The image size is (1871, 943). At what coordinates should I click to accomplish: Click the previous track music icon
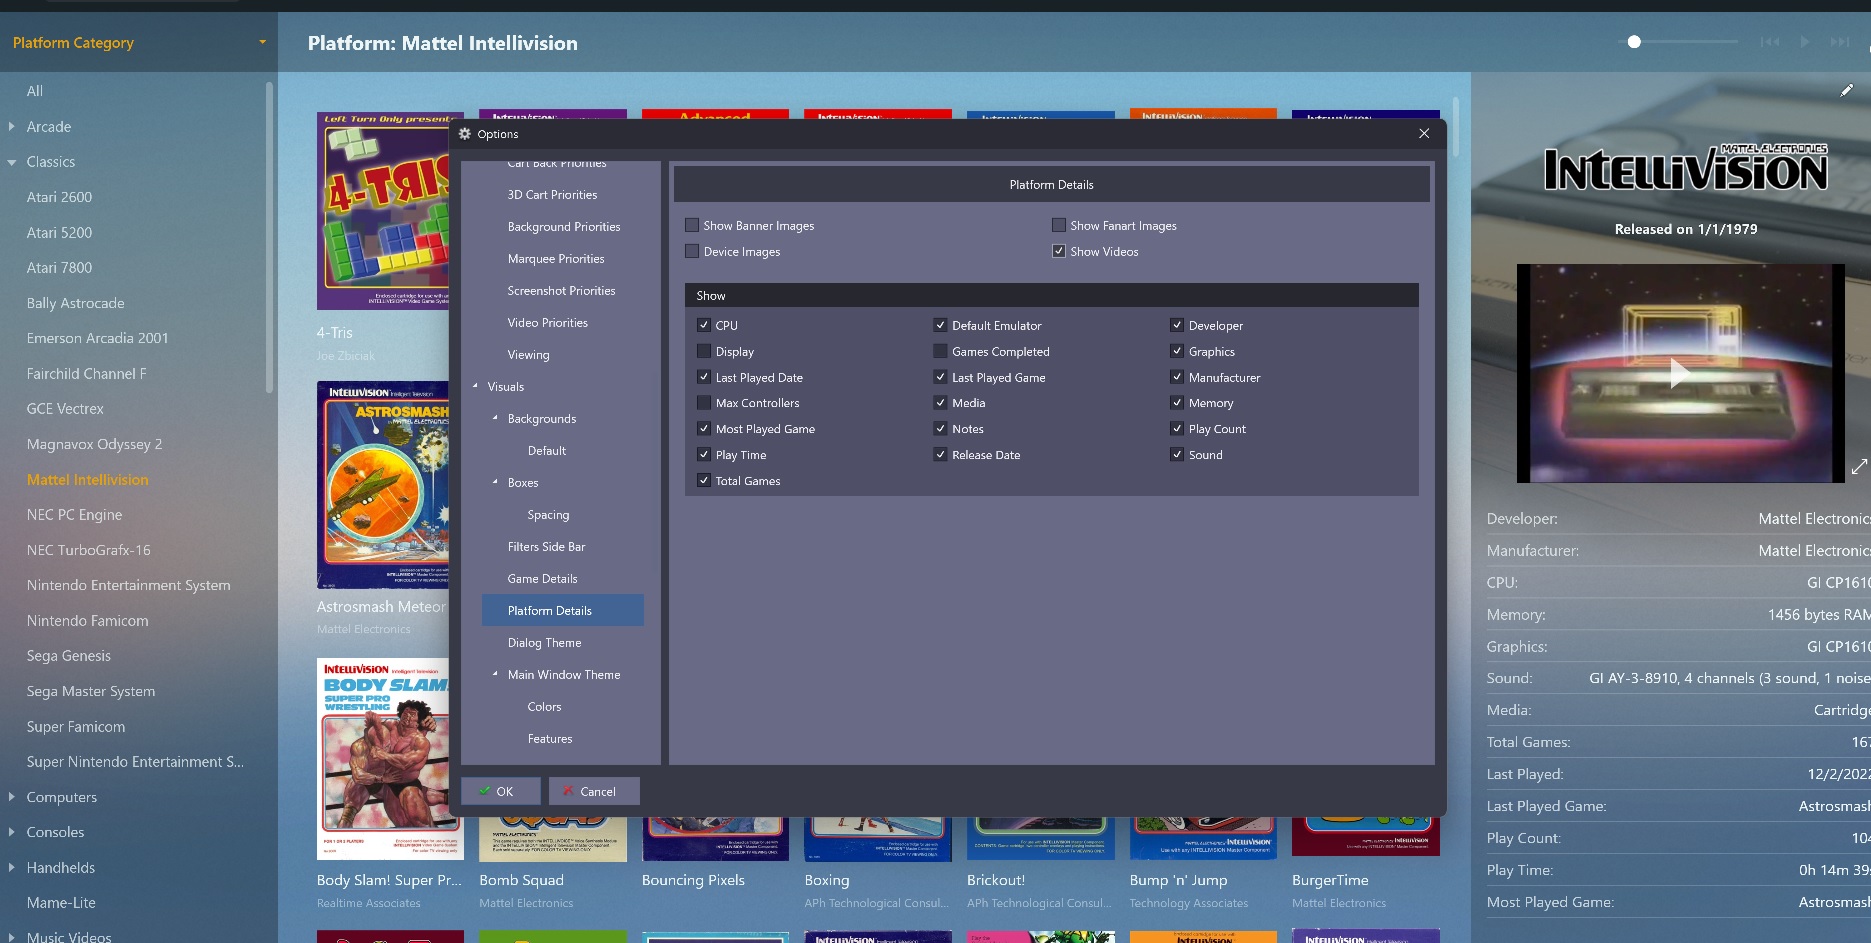[1769, 42]
